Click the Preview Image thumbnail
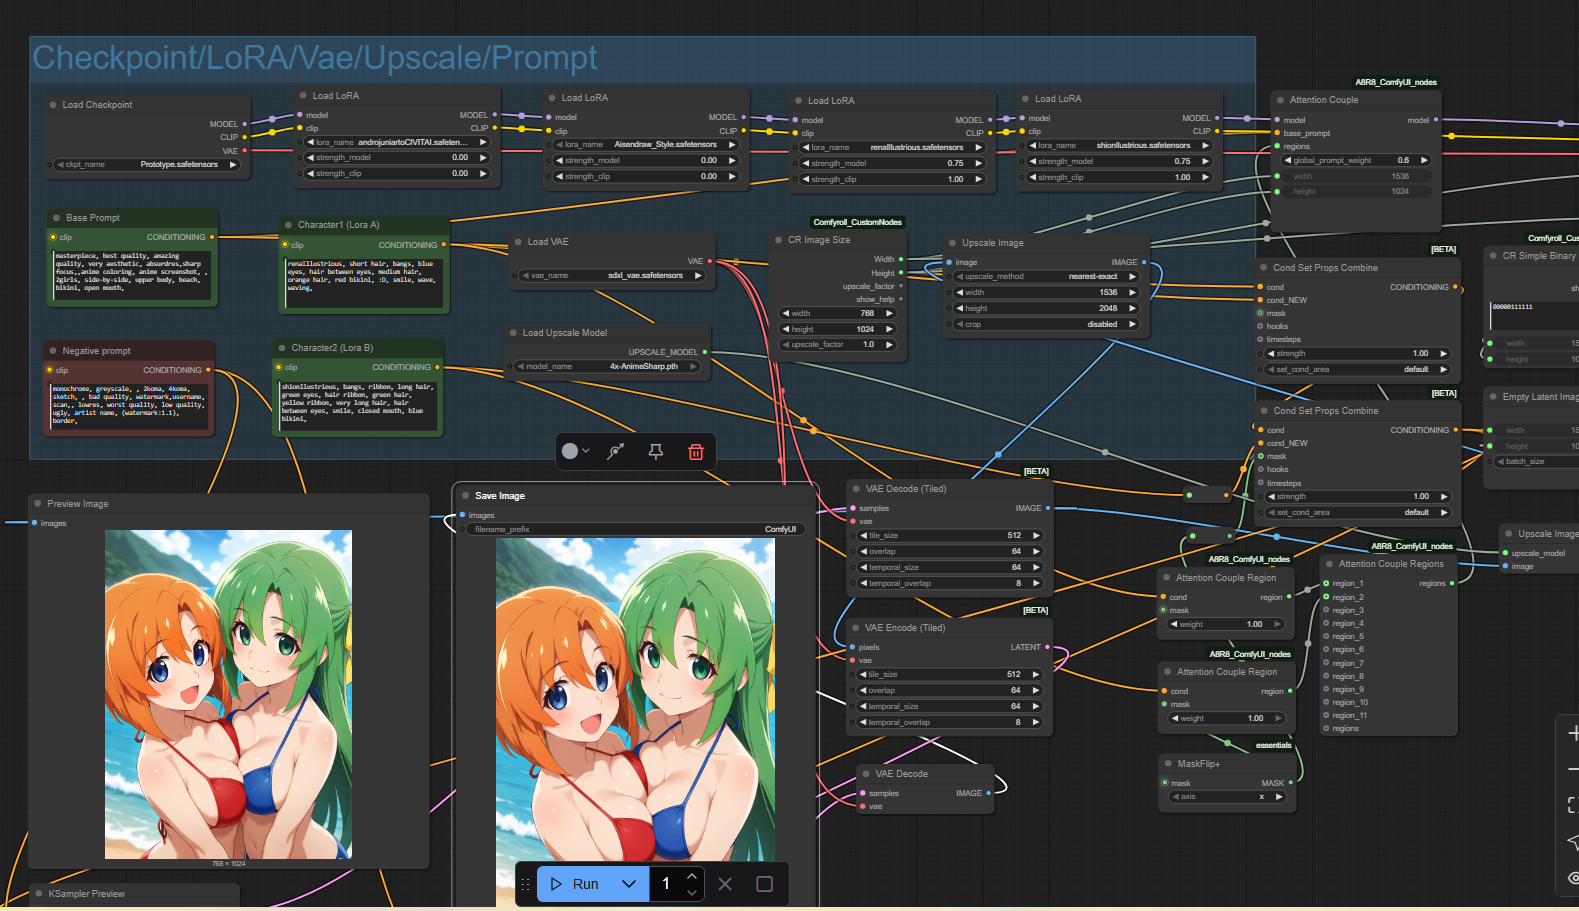Image resolution: width=1579 pixels, height=911 pixels. pos(228,694)
